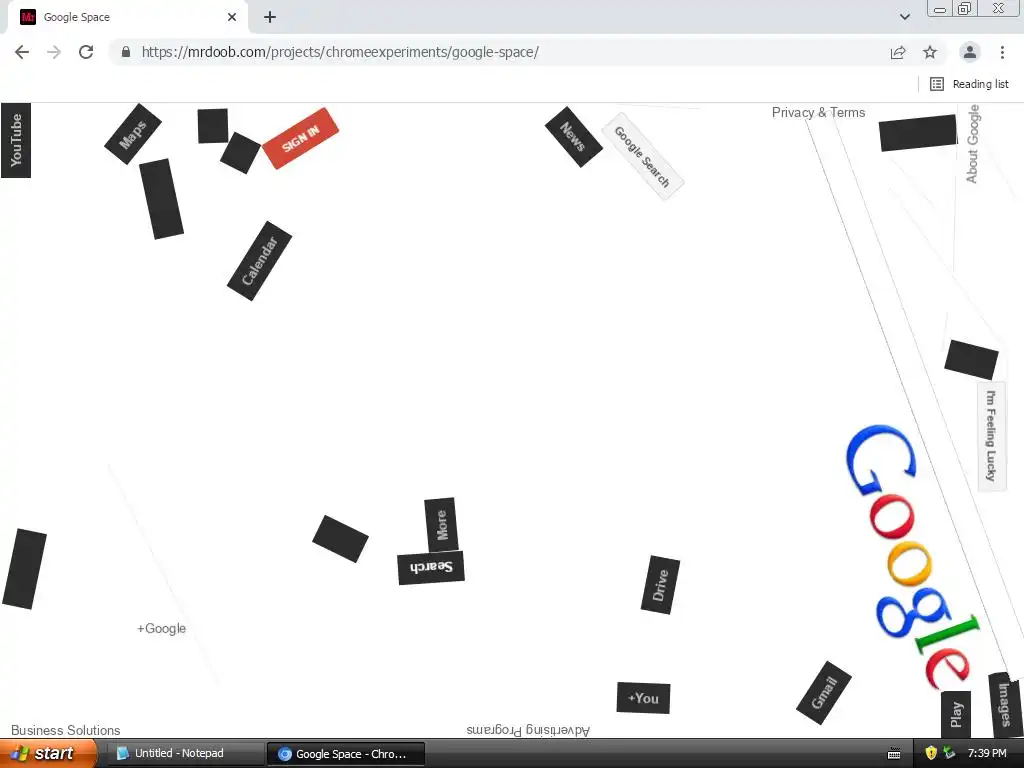Click the floating YouTube button
The width and height of the screenshot is (1024, 768).
pyautogui.click(x=16, y=140)
